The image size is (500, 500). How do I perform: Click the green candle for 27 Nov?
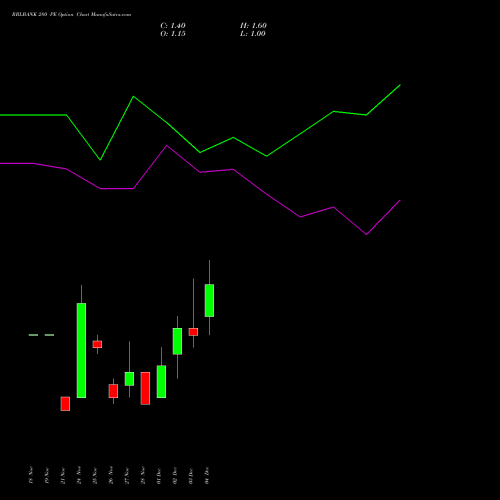click(x=129, y=379)
